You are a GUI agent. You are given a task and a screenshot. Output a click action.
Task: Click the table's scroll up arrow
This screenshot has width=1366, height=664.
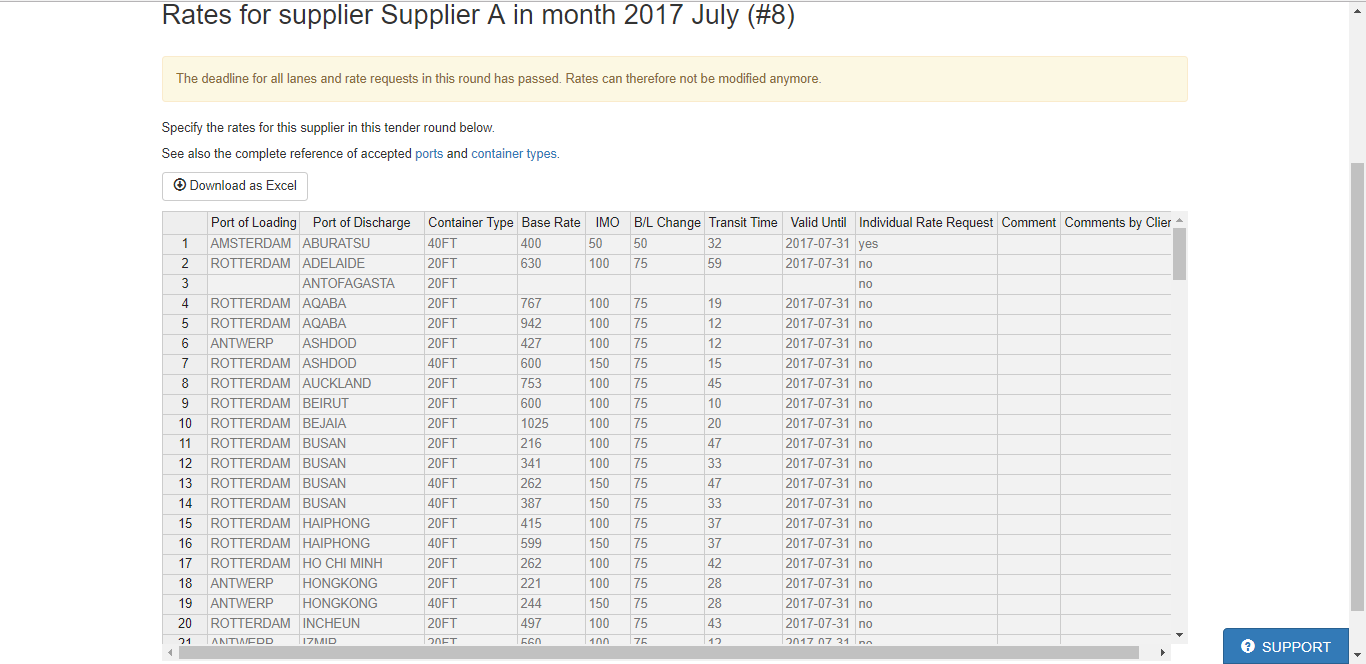pos(1179,221)
